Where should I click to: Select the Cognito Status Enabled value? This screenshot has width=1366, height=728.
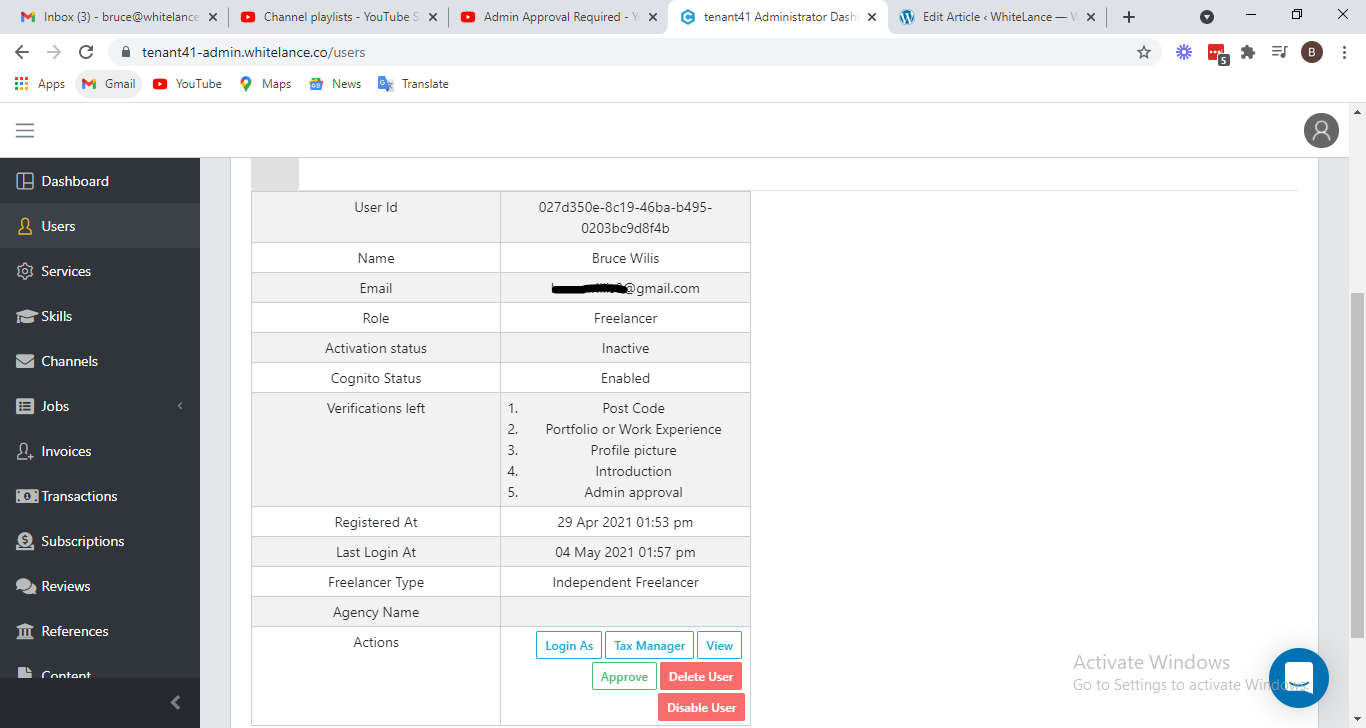pyautogui.click(x=625, y=378)
